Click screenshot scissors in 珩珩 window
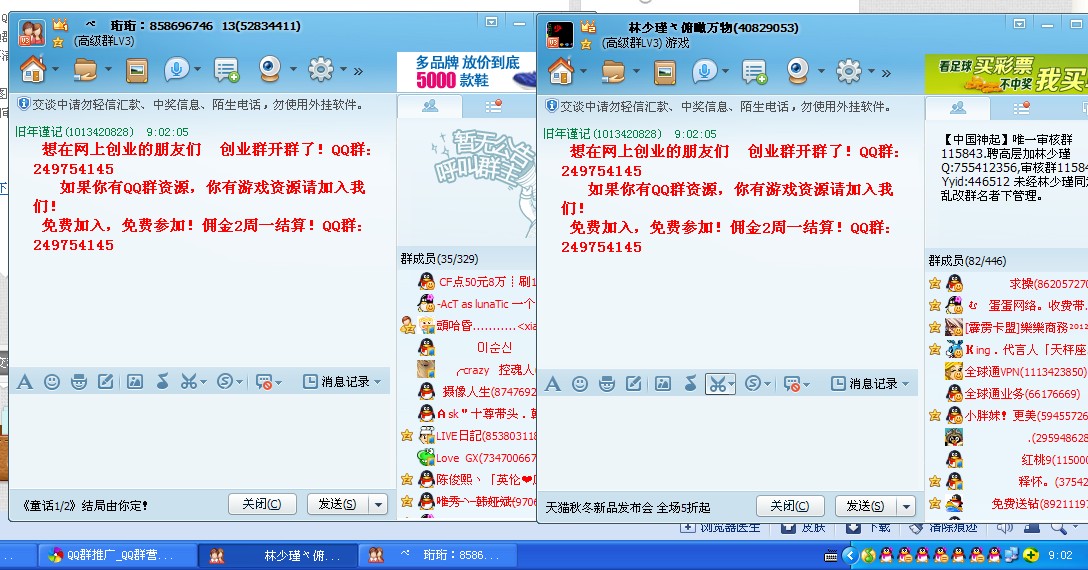The height and width of the screenshot is (570, 1088). (188, 382)
